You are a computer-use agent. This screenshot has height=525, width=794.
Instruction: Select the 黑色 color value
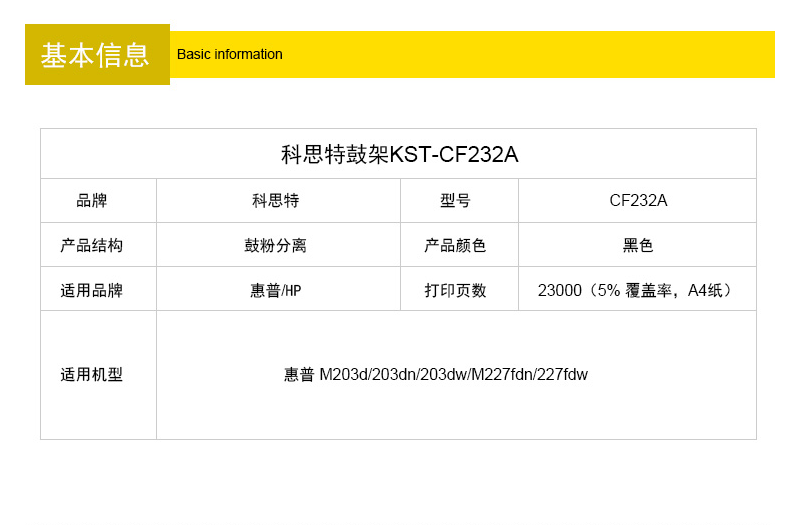(638, 245)
